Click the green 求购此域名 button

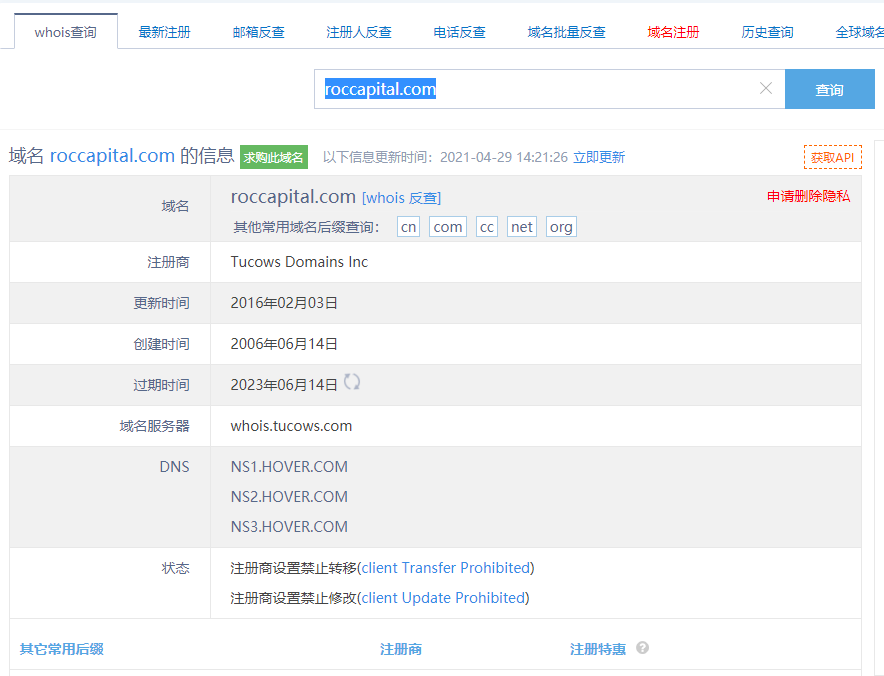[x=274, y=157]
